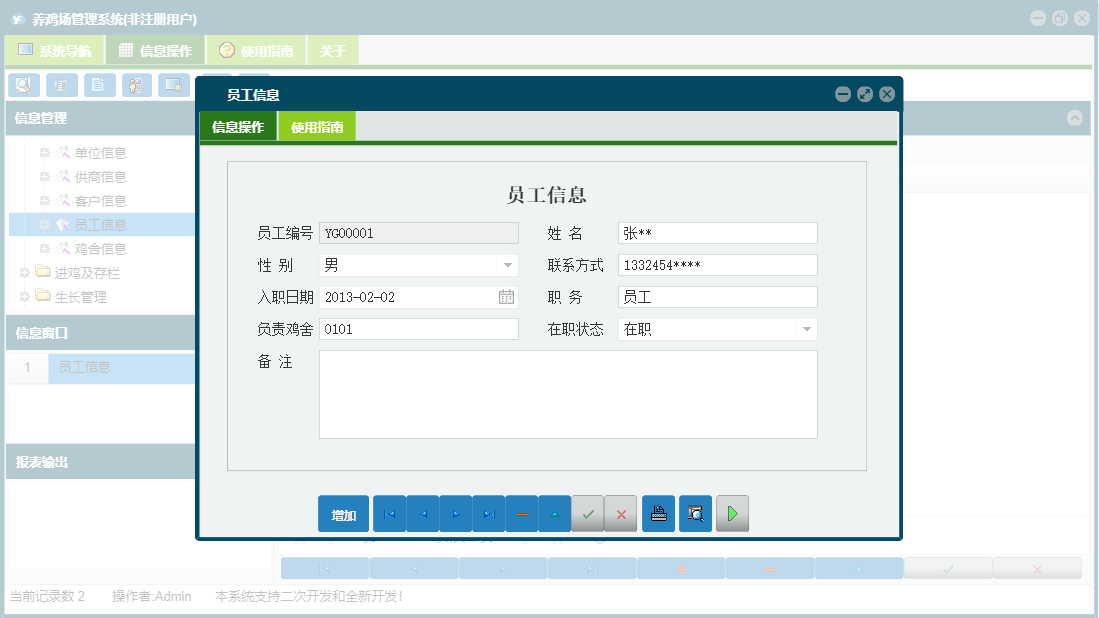Open the calendar picker for 入职日期
This screenshot has width=1099, height=618.
tap(508, 299)
